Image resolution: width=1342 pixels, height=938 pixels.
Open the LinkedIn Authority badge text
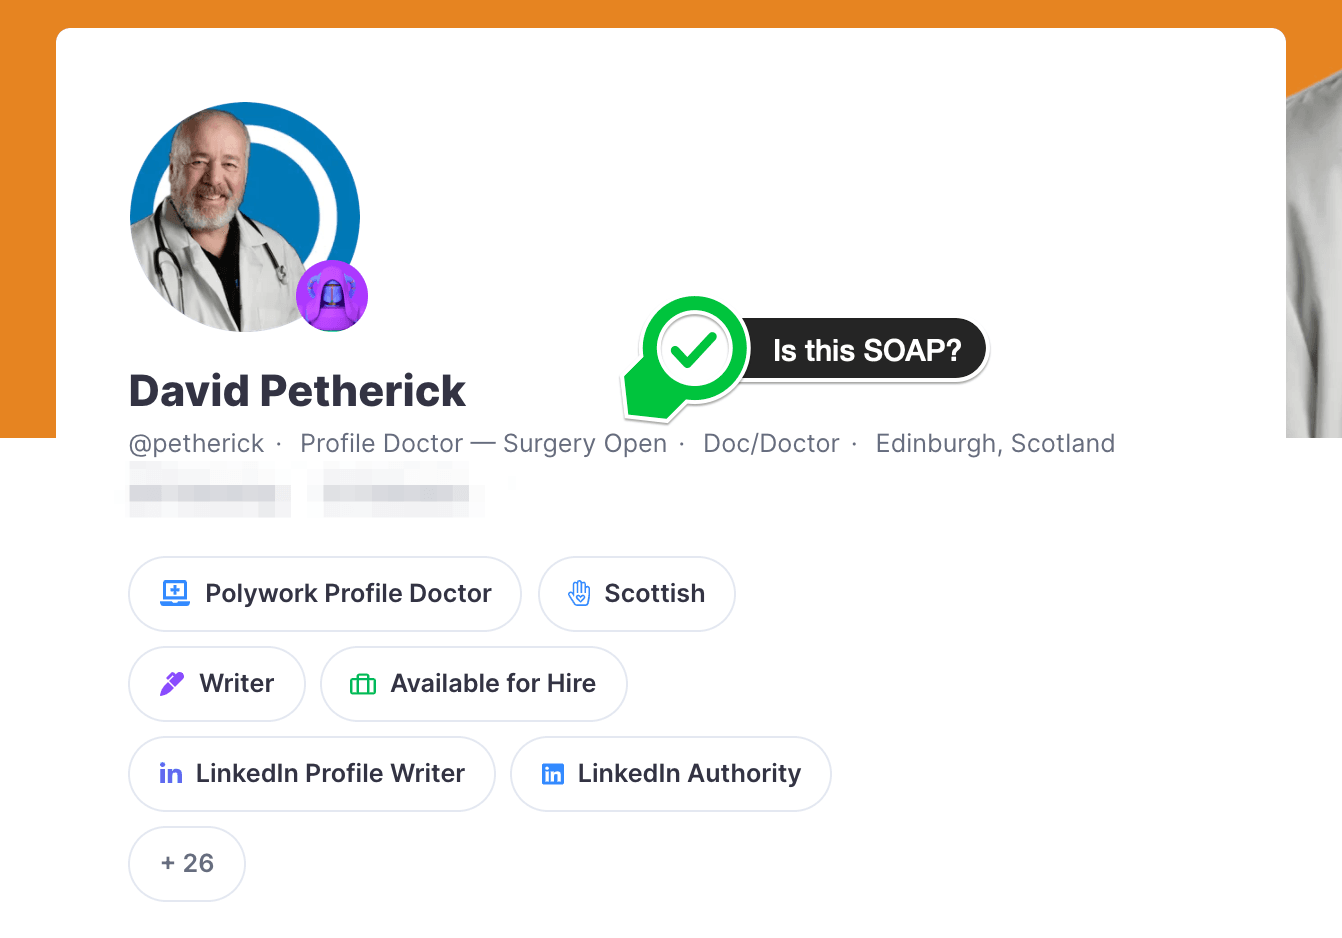point(689,773)
